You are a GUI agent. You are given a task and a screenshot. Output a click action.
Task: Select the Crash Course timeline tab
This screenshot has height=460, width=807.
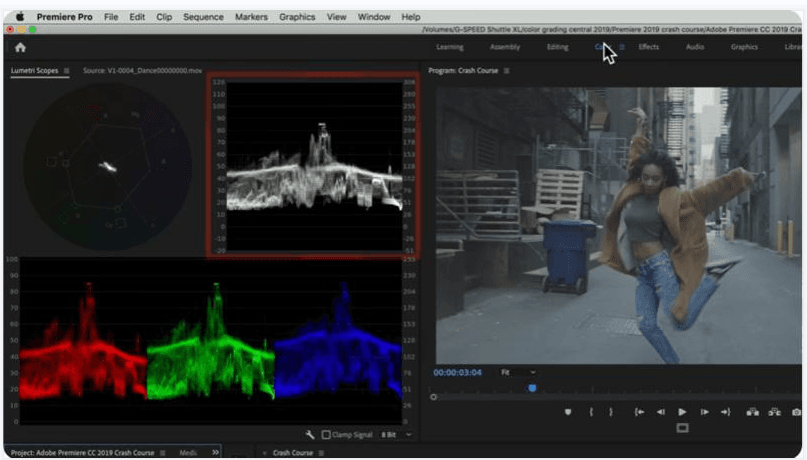tap(293, 453)
